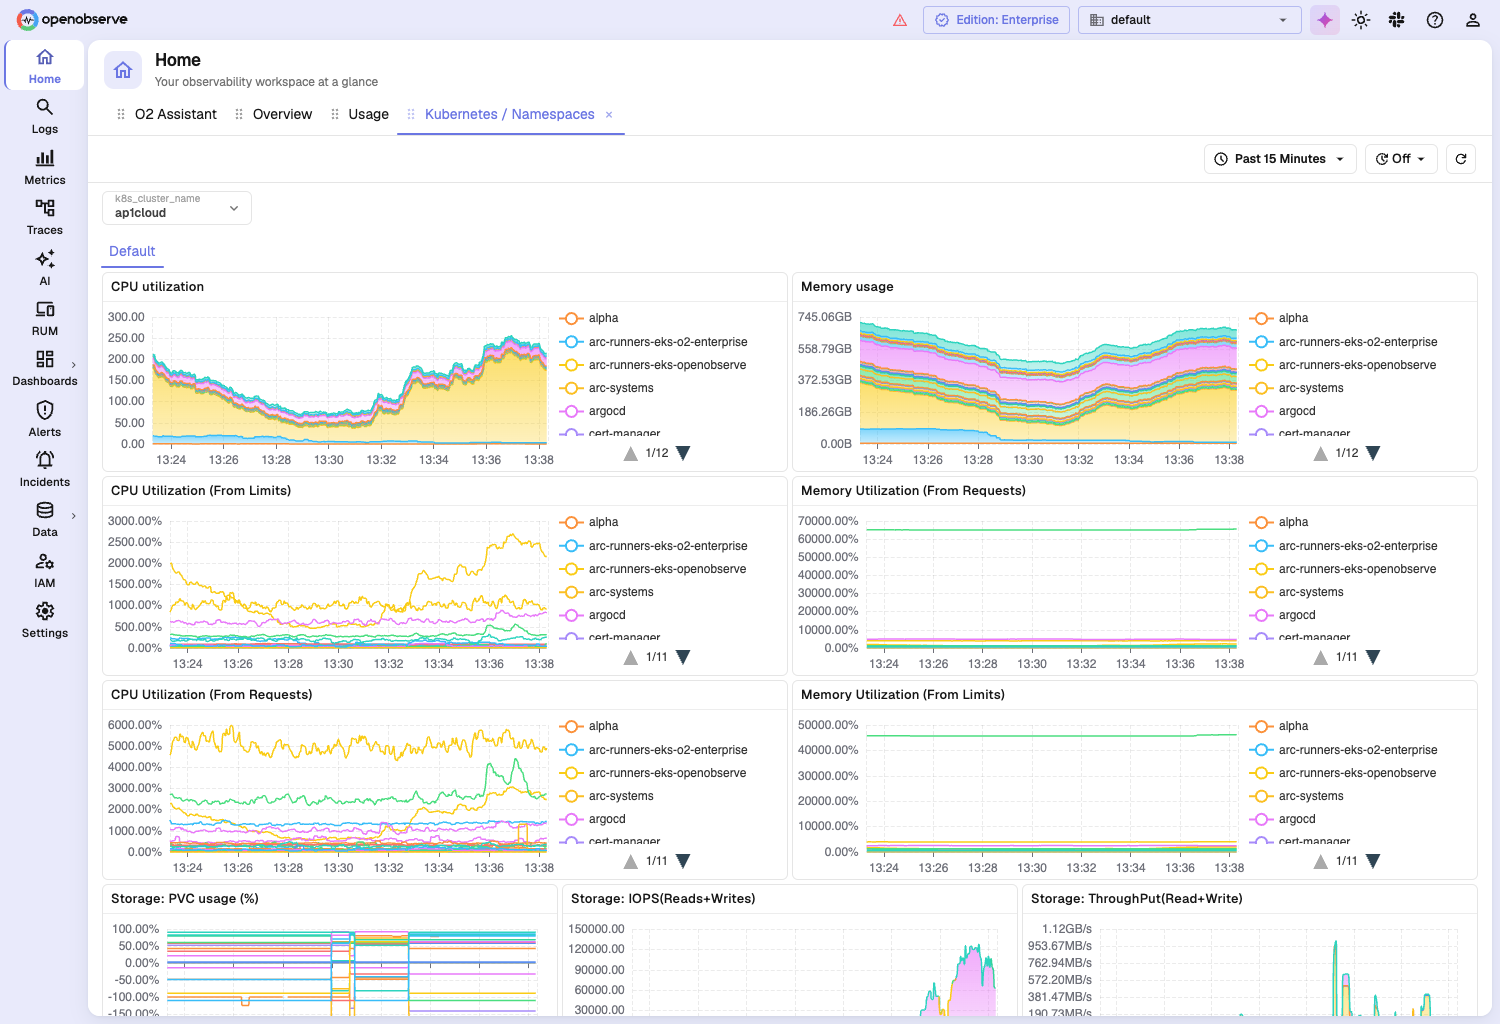Viewport: 1500px width, 1024px height.
Task: Open Incidents sidebar item
Action: point(44,469)
